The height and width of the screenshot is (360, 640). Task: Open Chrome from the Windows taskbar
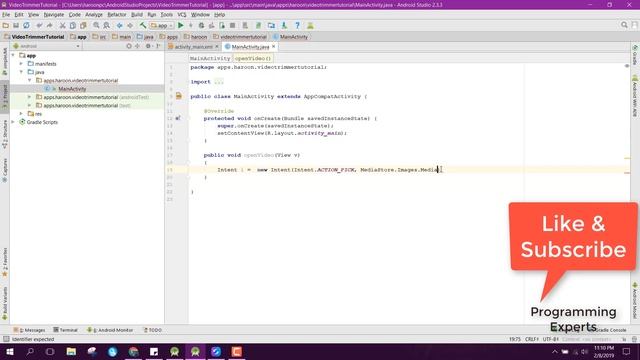click(133, 351)
